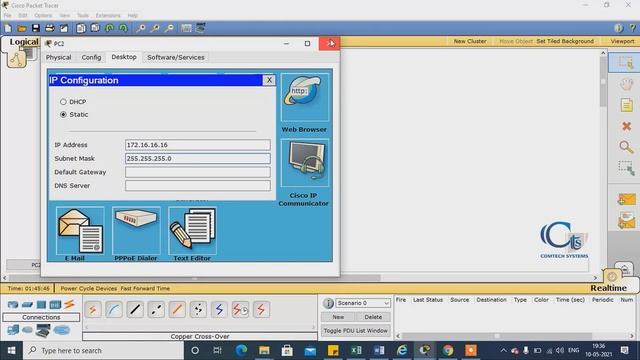Click Toggle PDU List Window
Image resolution: width=640 pixels, height=360 pixels.
coord(356,331)
